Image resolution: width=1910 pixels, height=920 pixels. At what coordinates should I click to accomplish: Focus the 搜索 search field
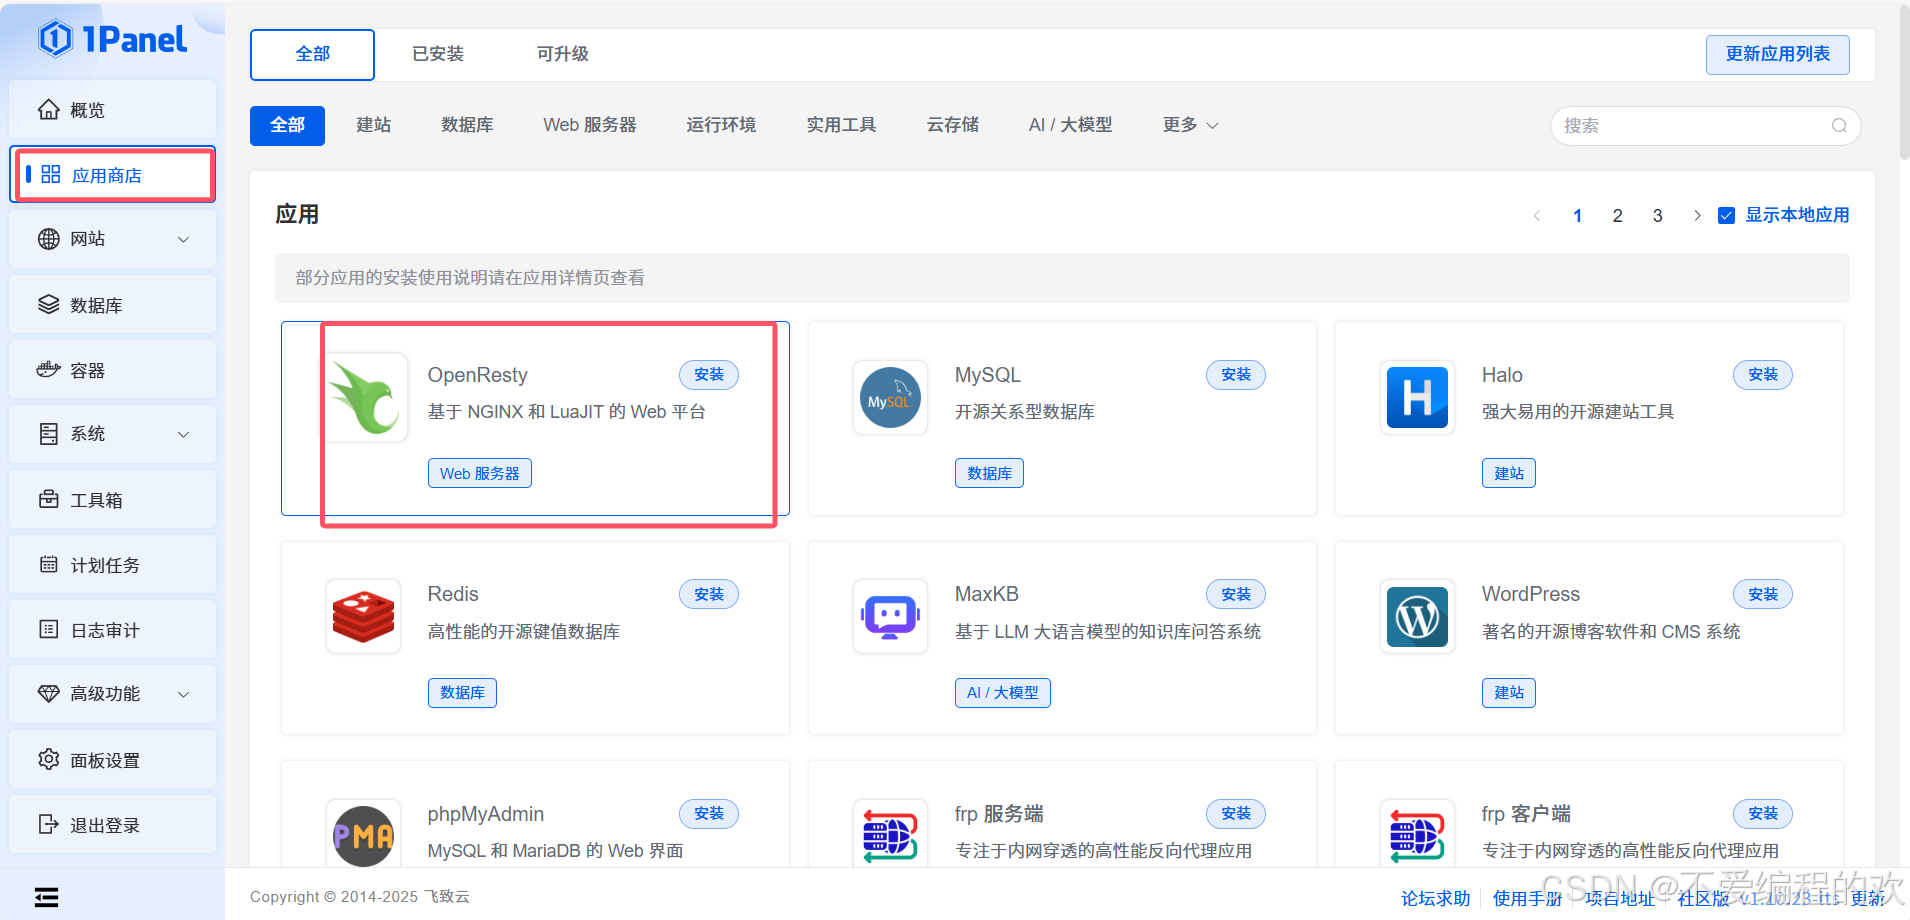point(1705,126)
